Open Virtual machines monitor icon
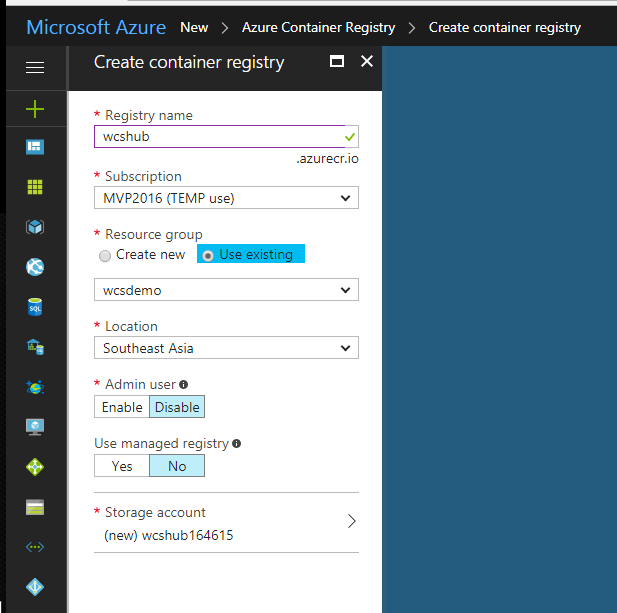617x613 pixels. pyautogui.click(x=35, y=427)
